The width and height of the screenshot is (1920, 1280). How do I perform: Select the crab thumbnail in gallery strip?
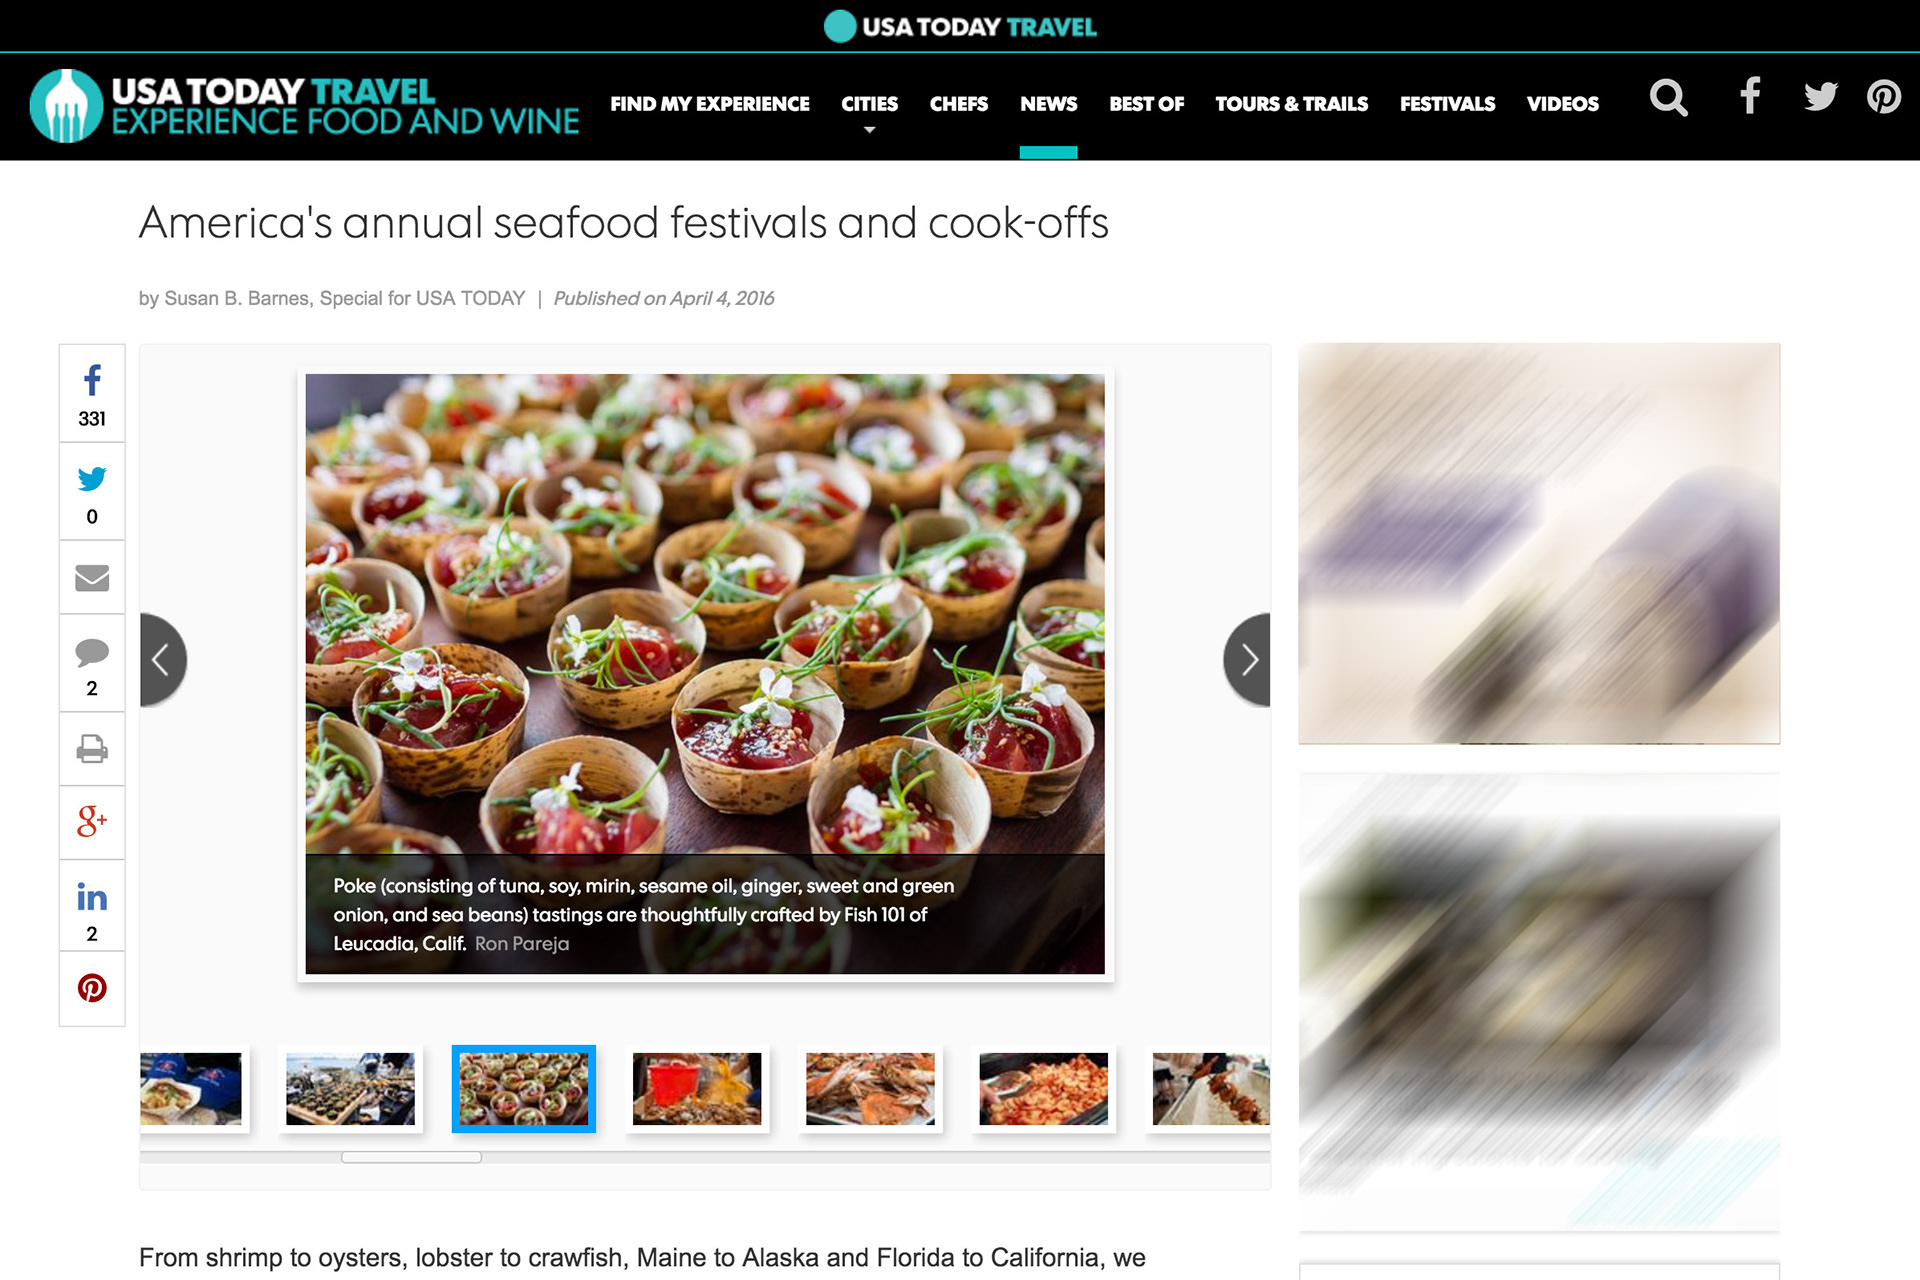[x=870, y=1089]
